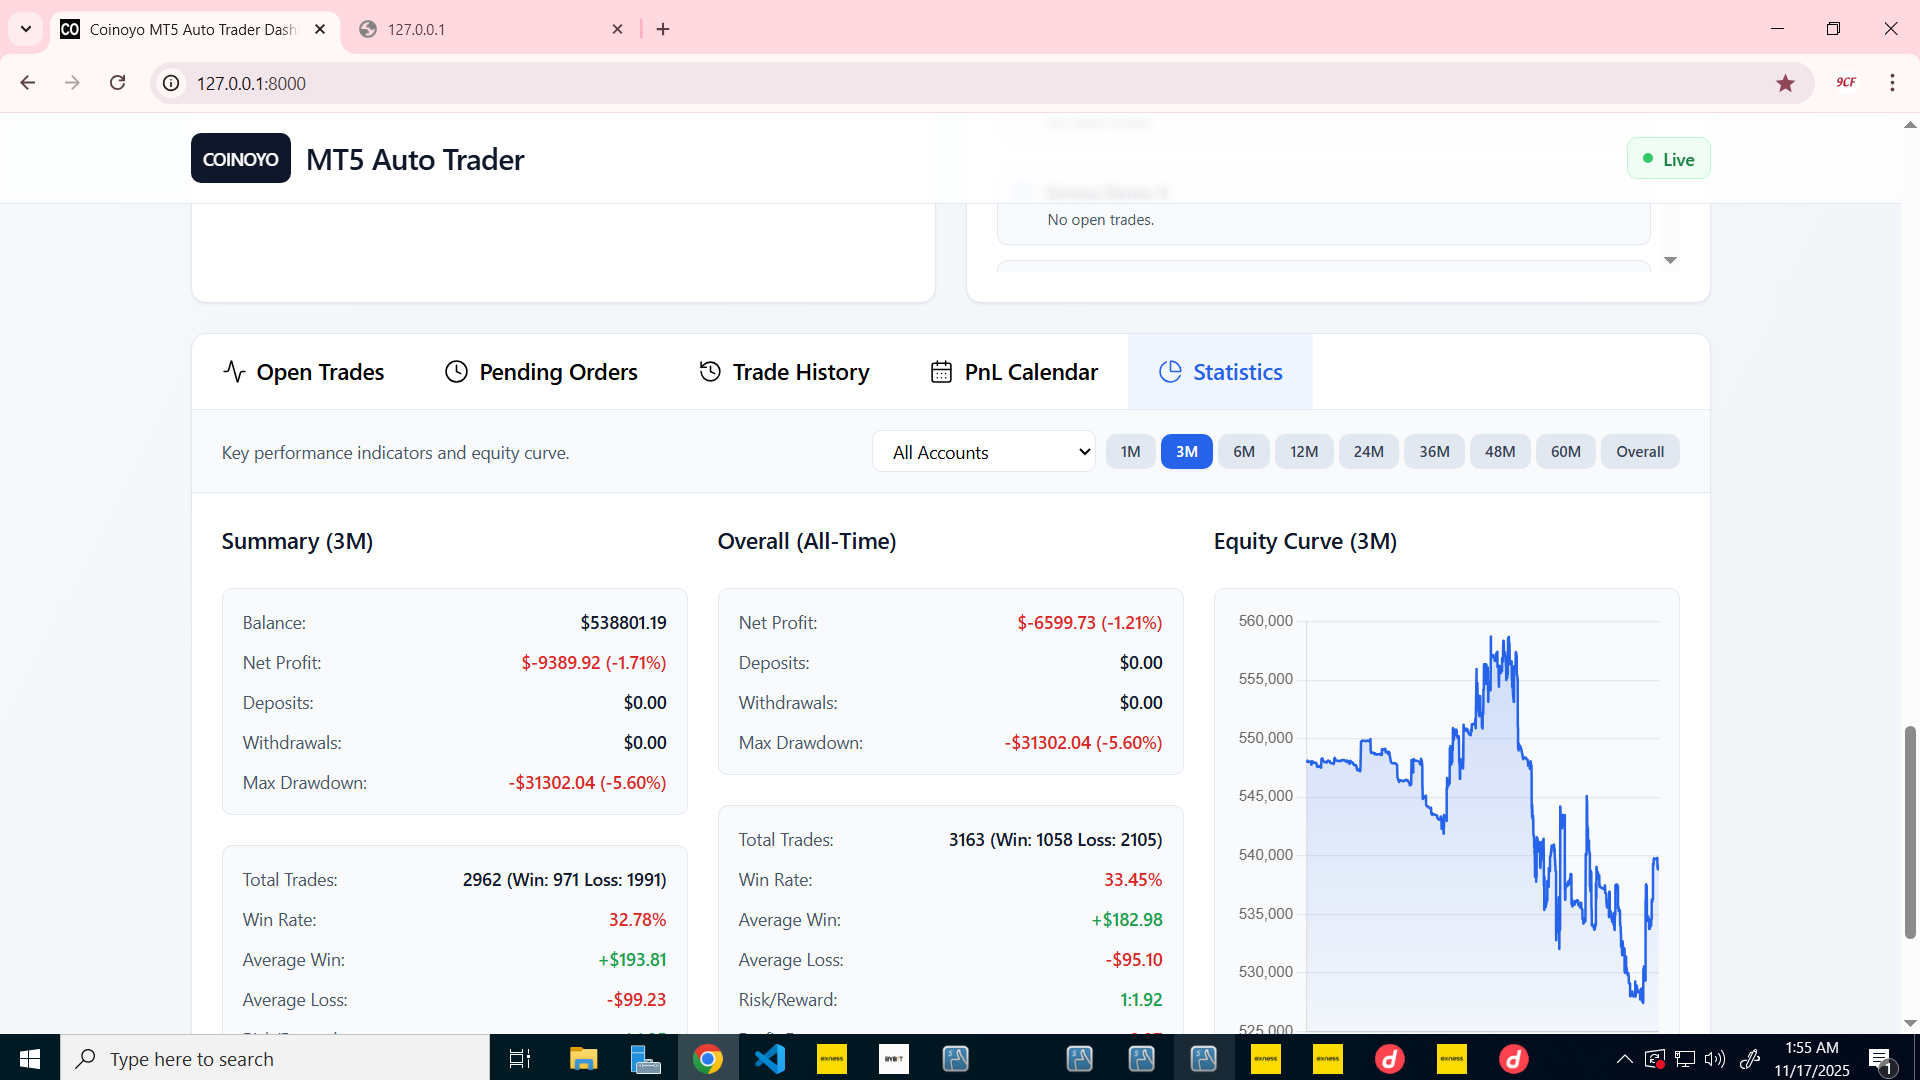Switch period to Overall

[x=1639, y=451]
